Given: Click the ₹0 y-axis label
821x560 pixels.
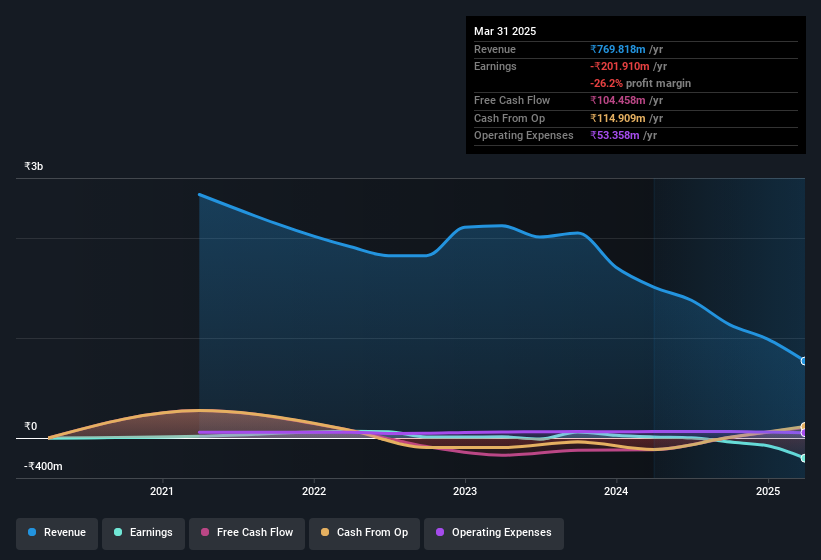Looking at the screenshot, I should pyautogui.click(x=30, y=427).
